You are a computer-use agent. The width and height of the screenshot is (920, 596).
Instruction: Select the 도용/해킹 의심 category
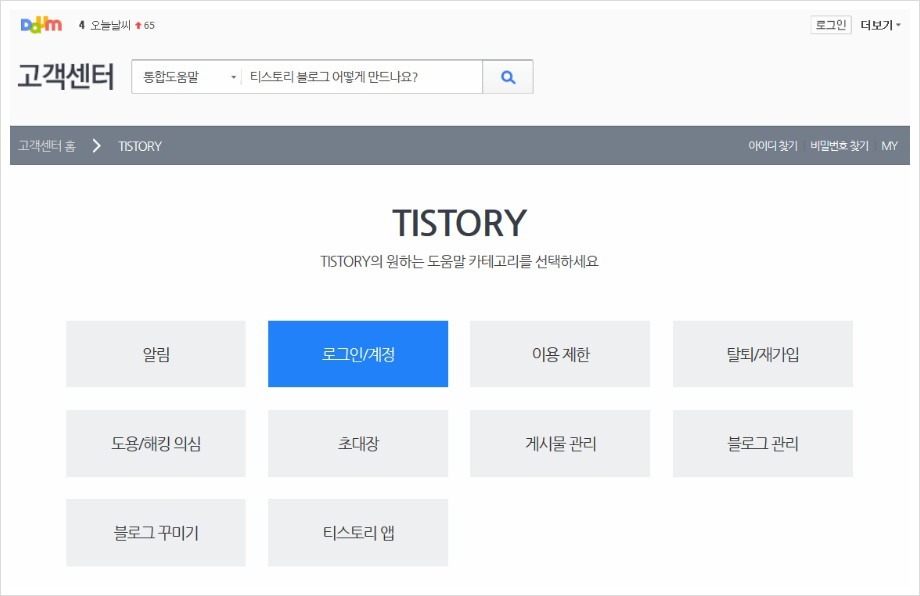point(155,443)
